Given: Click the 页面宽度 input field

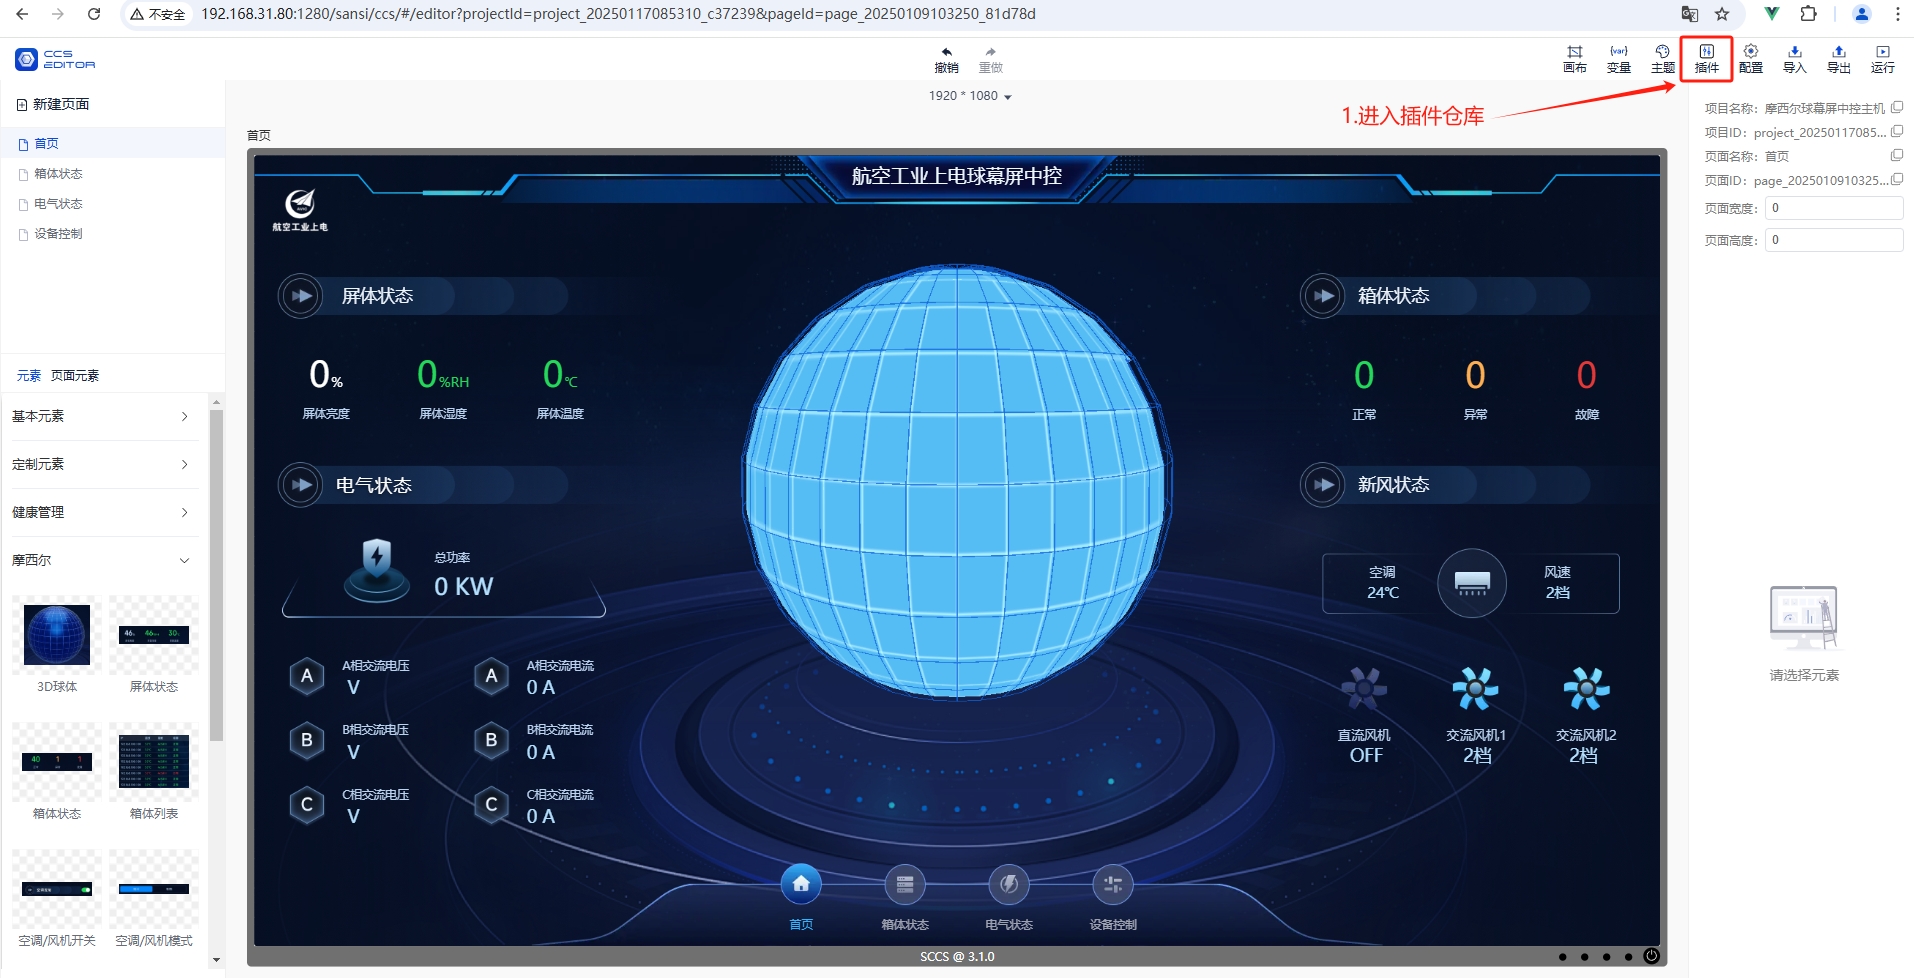Looking at the screenshot, I should tap(1834, 208).
